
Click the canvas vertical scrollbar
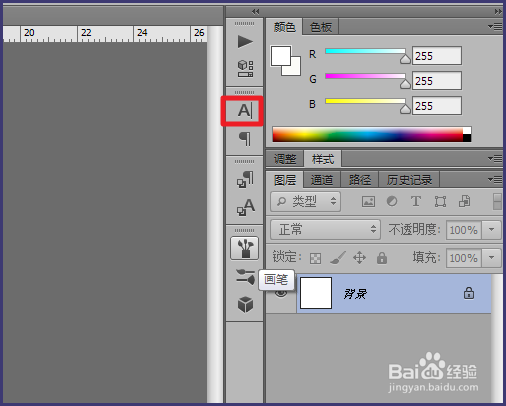pyautogui.click(x=215, y=213)
